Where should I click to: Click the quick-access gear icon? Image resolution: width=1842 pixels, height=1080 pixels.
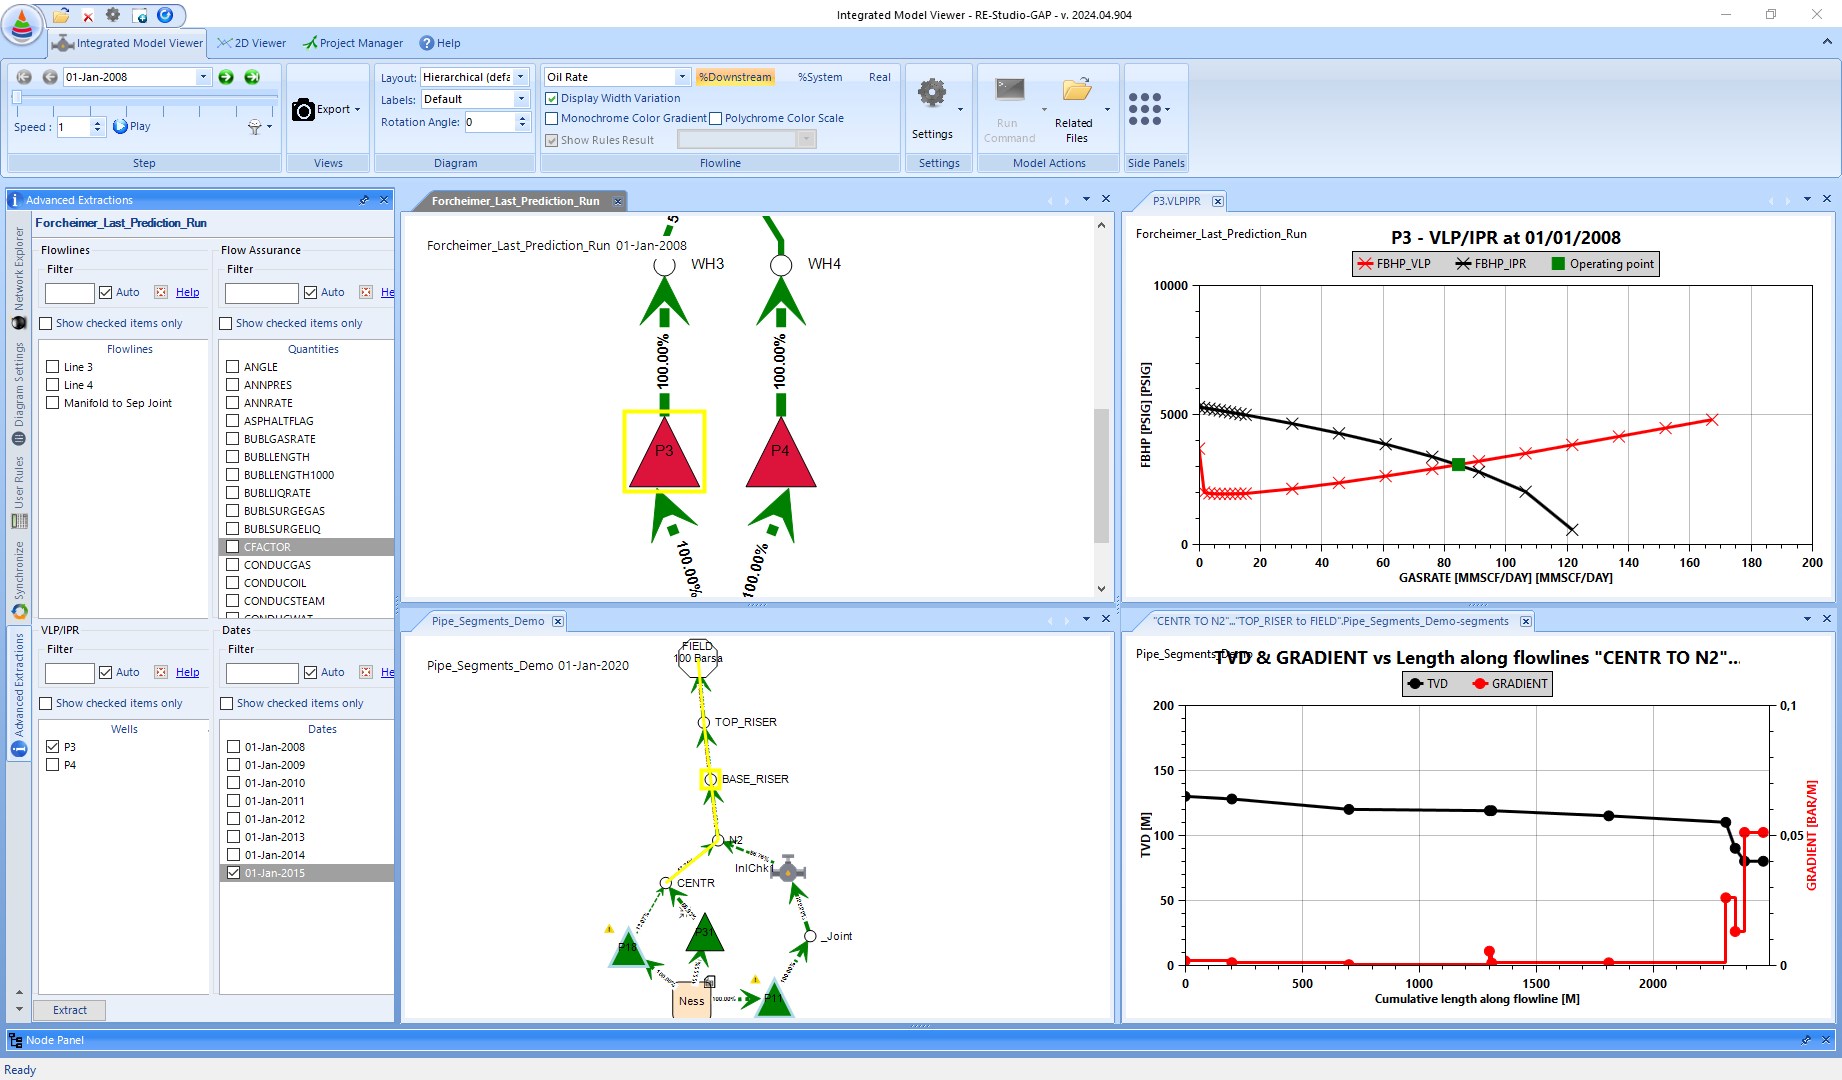(113, 15)
